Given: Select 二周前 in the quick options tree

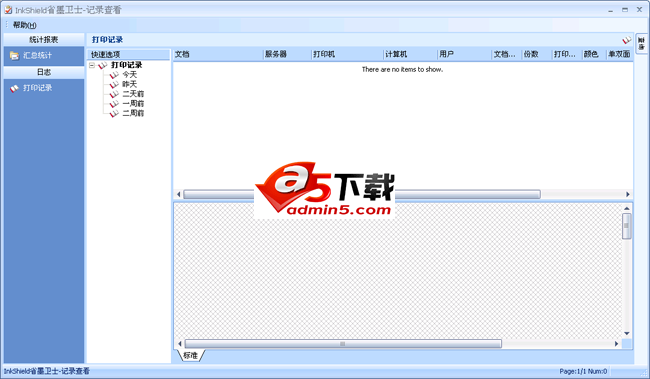Looking at the screenshot, I should point(133,113).
